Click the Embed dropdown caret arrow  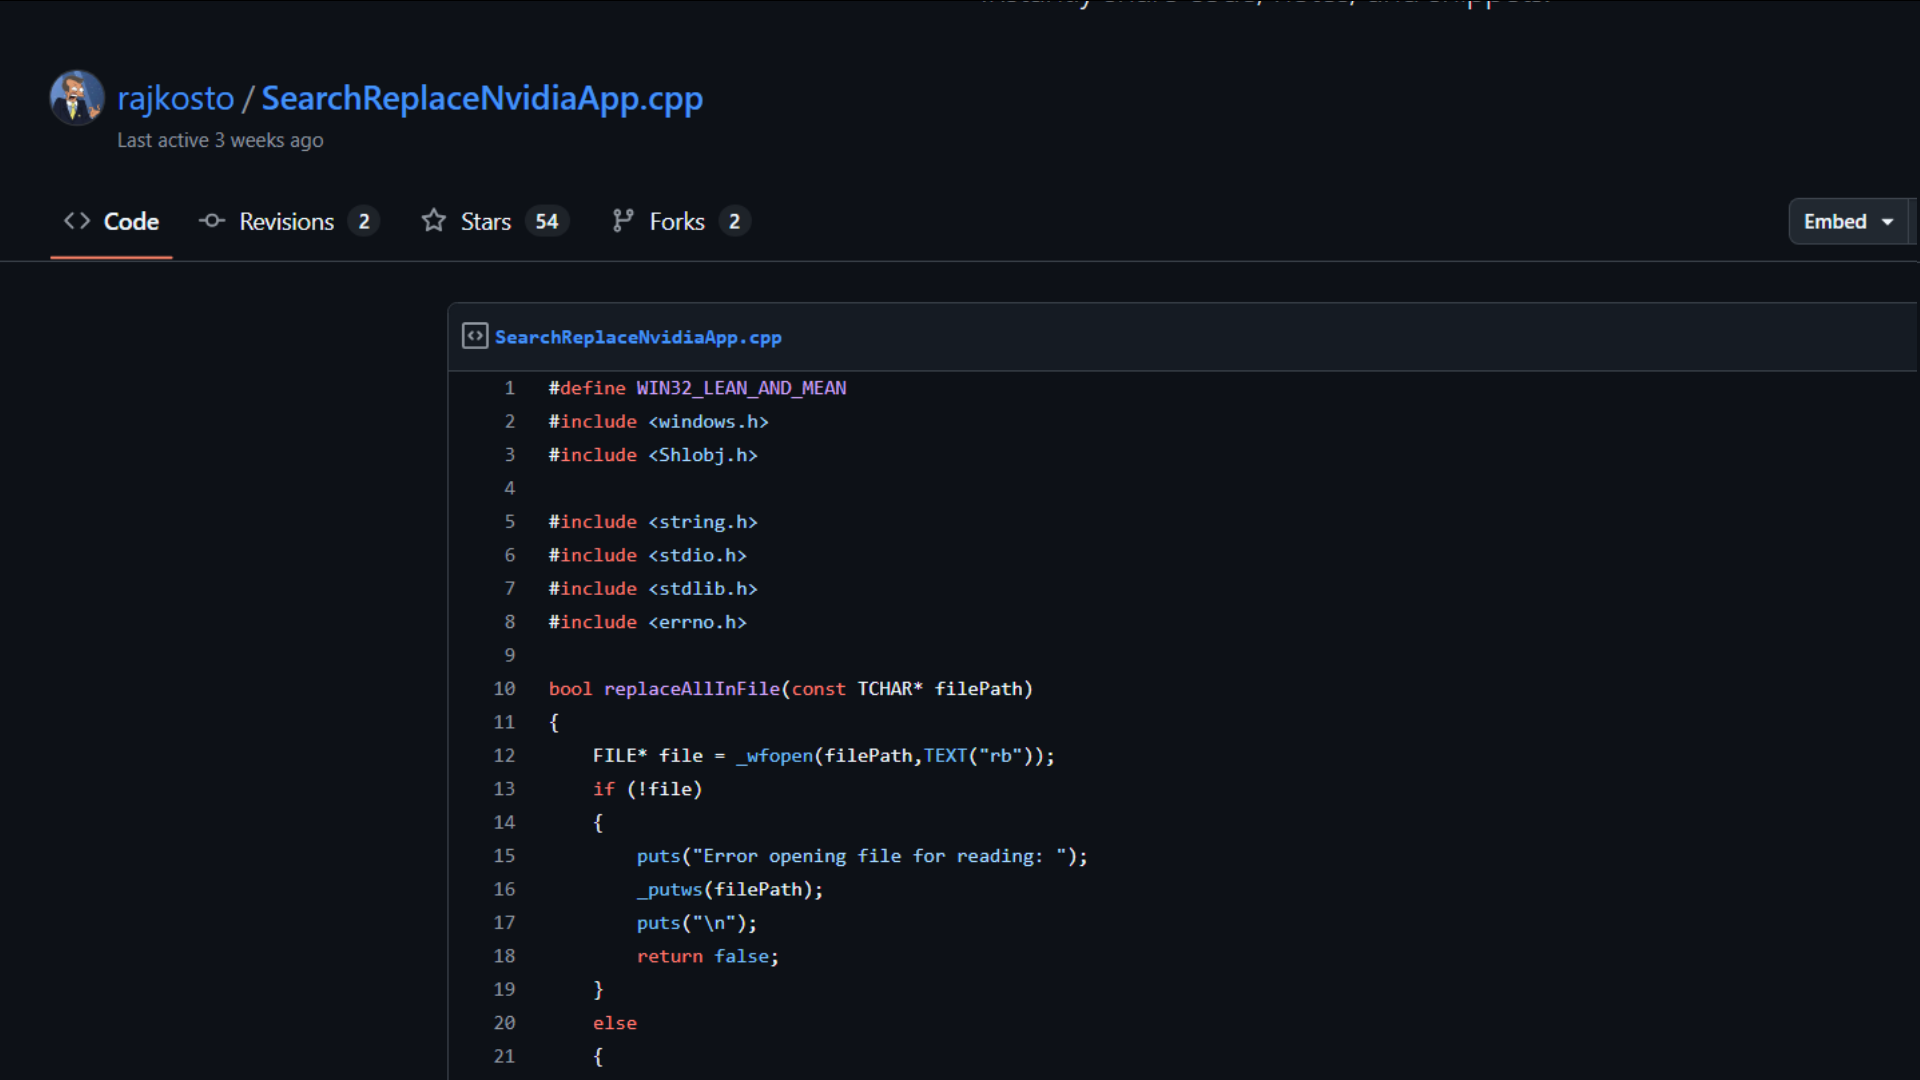[x=1888, y=222]
